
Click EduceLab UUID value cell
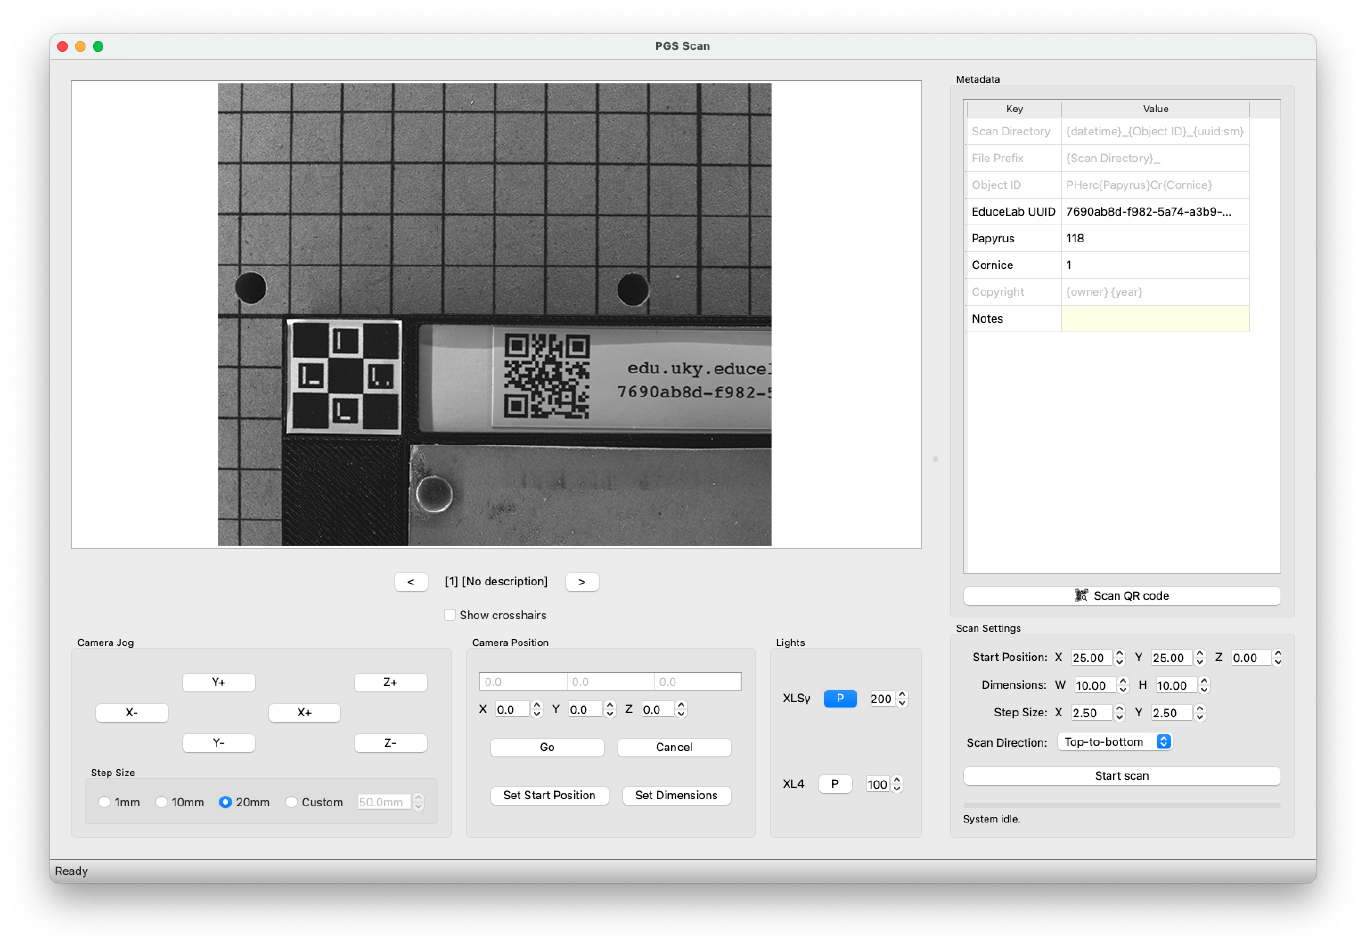coord(1155,212)
